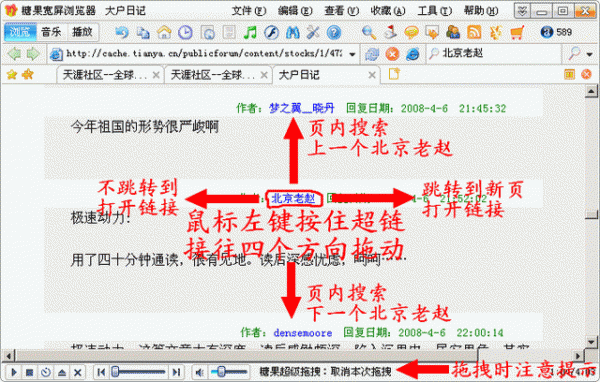The height and width of the screenshot is (382, 600).
Task: Close the second 天涯社区 tab
Action: pos(264,75)
